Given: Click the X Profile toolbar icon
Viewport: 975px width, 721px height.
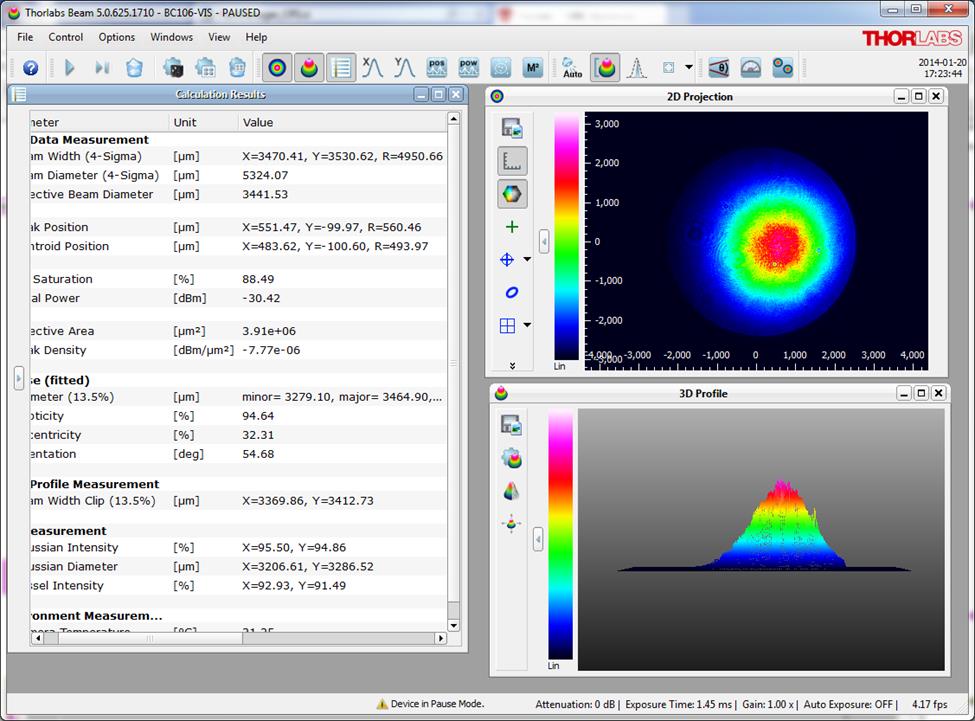Looking at the screenshot, I should click(372, 68).
